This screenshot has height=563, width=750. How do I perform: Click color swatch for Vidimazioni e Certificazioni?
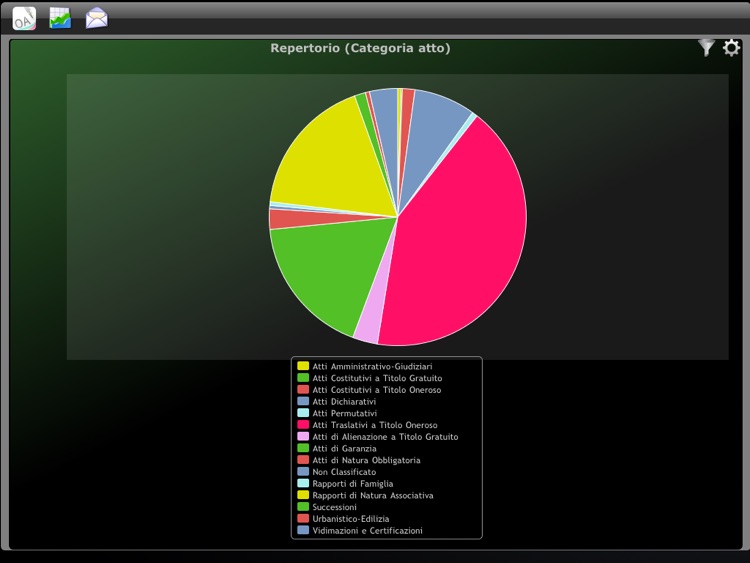[x=303, y=530]
